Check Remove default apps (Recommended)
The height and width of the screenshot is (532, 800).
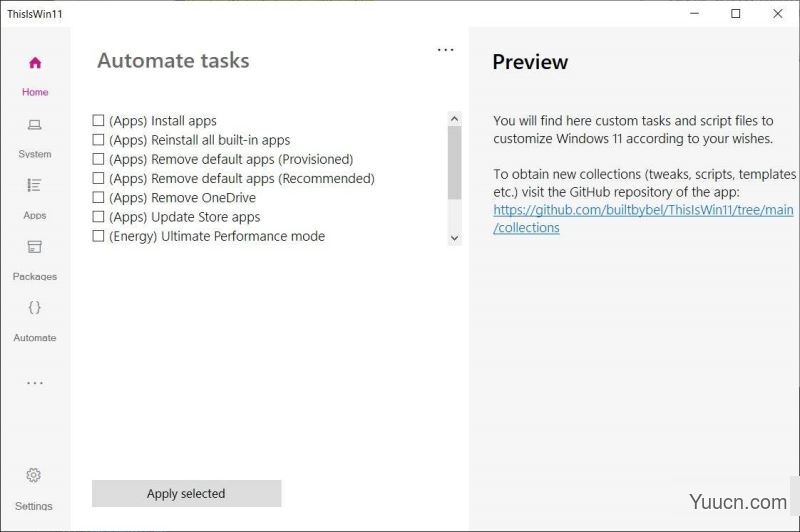click(x=98, y=178)
